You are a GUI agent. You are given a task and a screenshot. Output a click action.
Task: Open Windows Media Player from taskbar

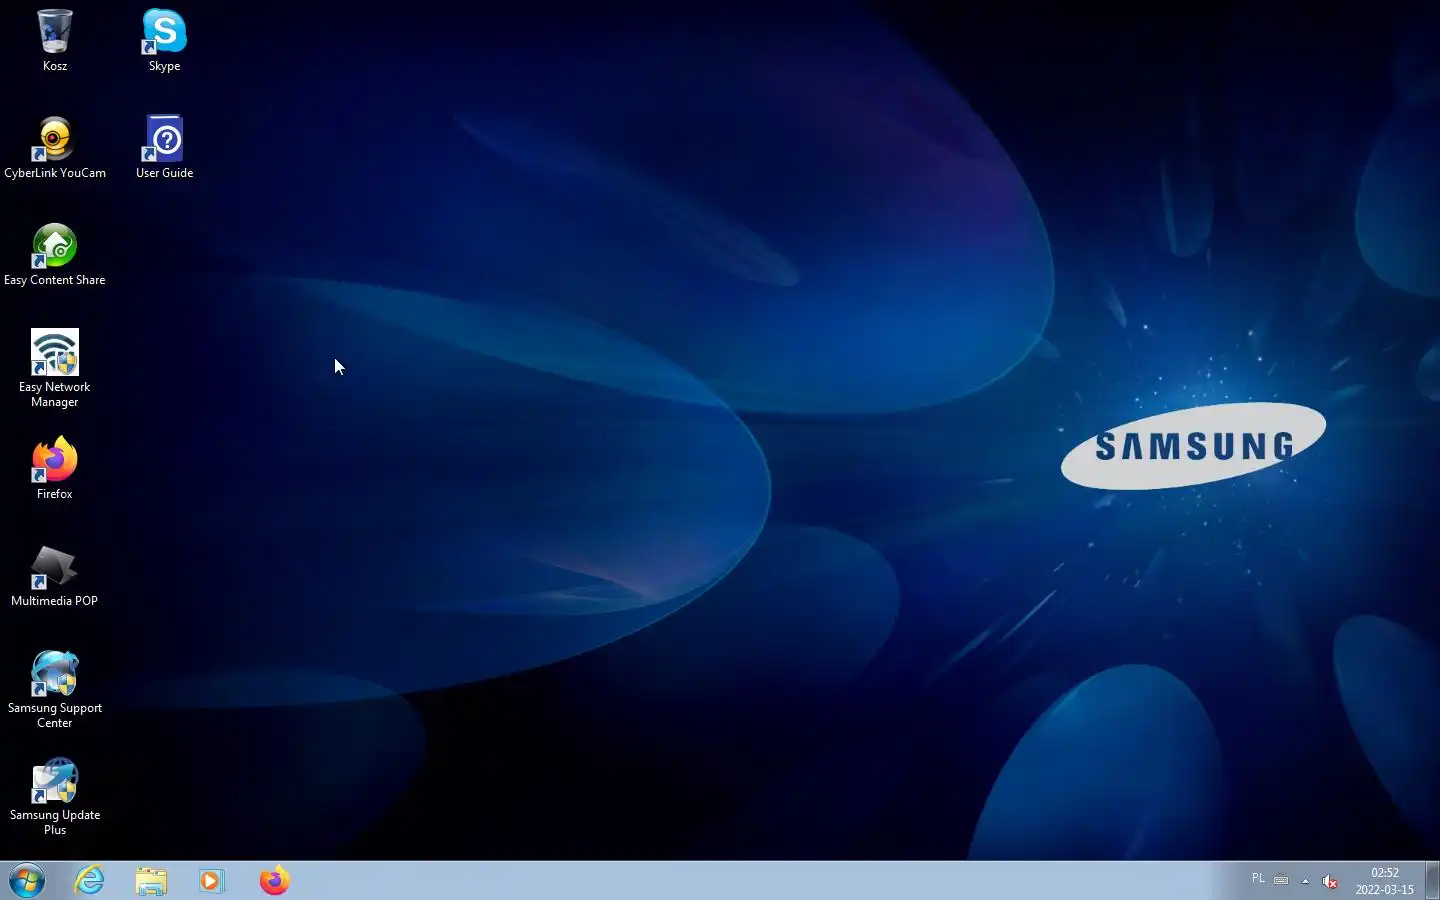212,881
